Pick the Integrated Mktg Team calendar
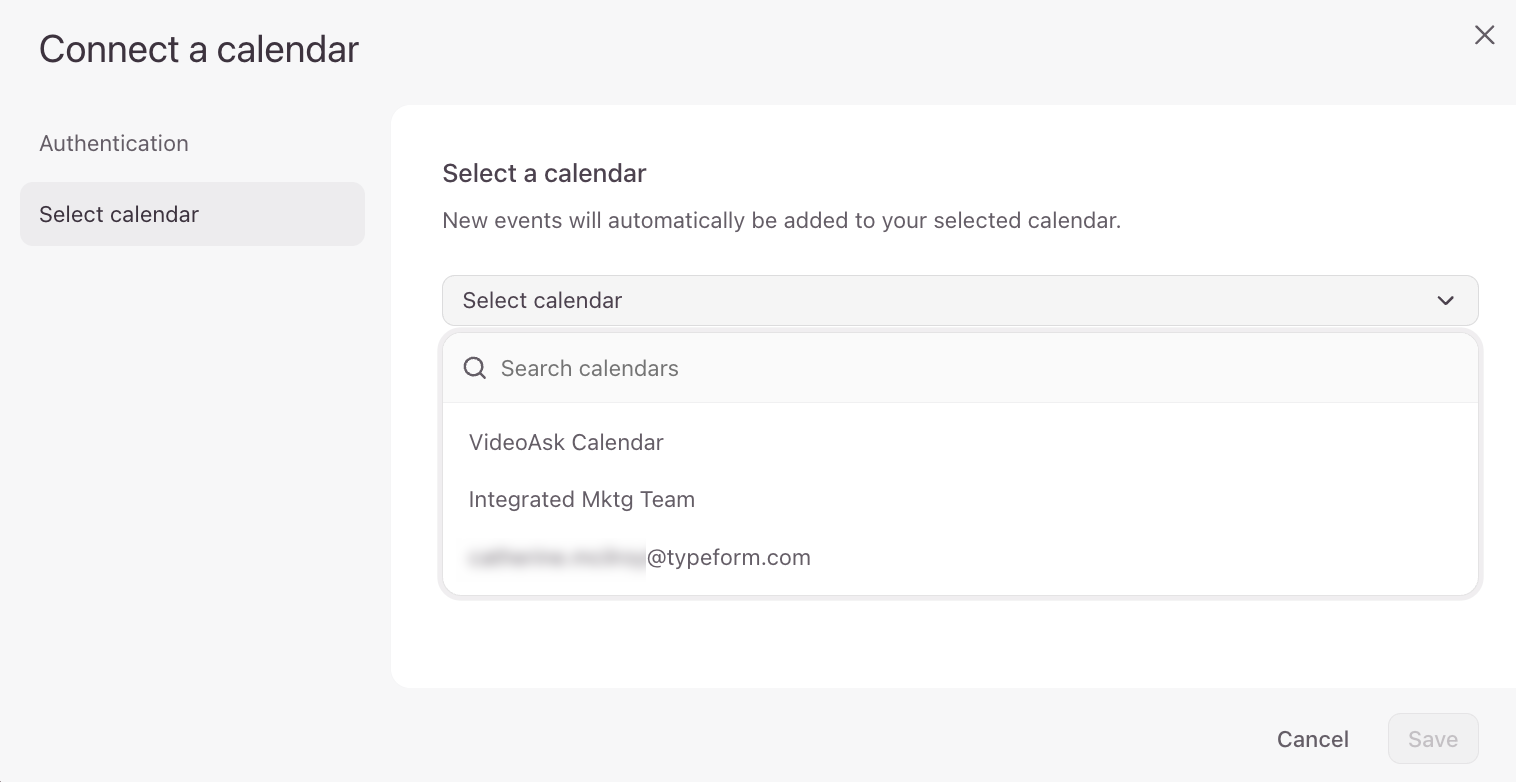 pyautogui.click(x=581, y=499)
